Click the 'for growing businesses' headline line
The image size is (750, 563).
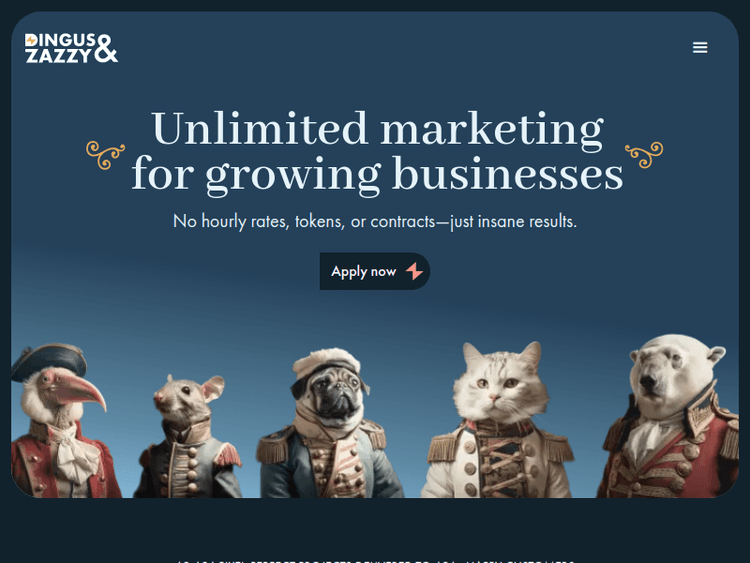coord(377,174)
